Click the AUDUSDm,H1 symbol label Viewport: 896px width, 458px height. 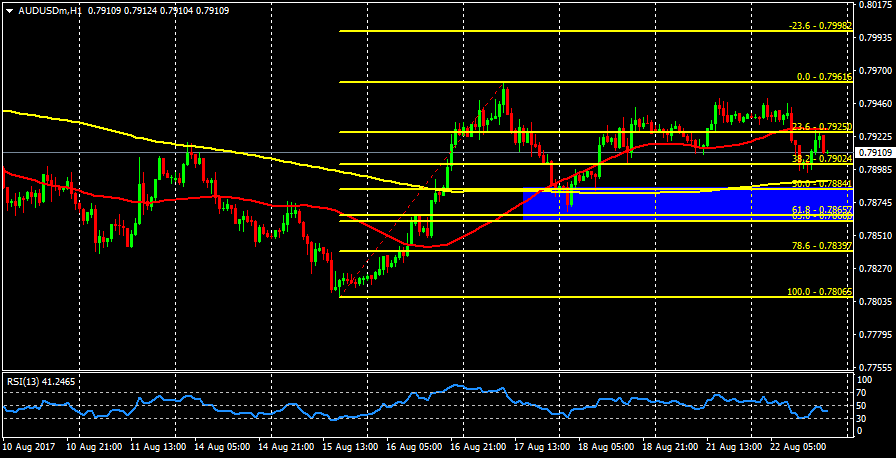click(x=49, y=11)
